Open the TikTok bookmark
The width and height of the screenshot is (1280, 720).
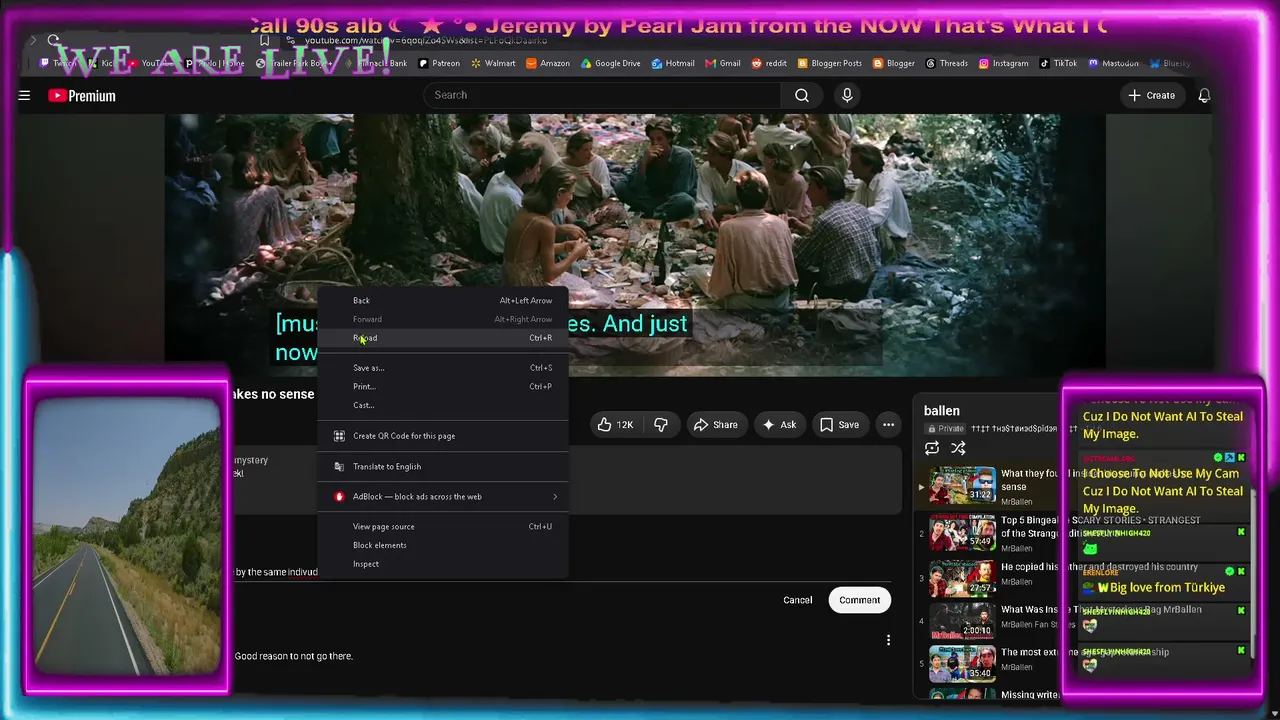(x=1059, y=63)
